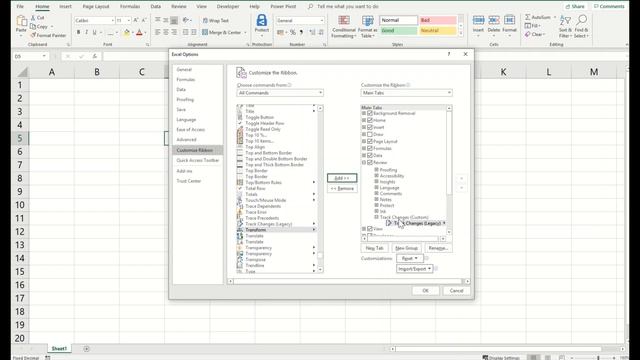The image size is (640, 360).
Task: Click the New Group button
Action: point(407,248)
